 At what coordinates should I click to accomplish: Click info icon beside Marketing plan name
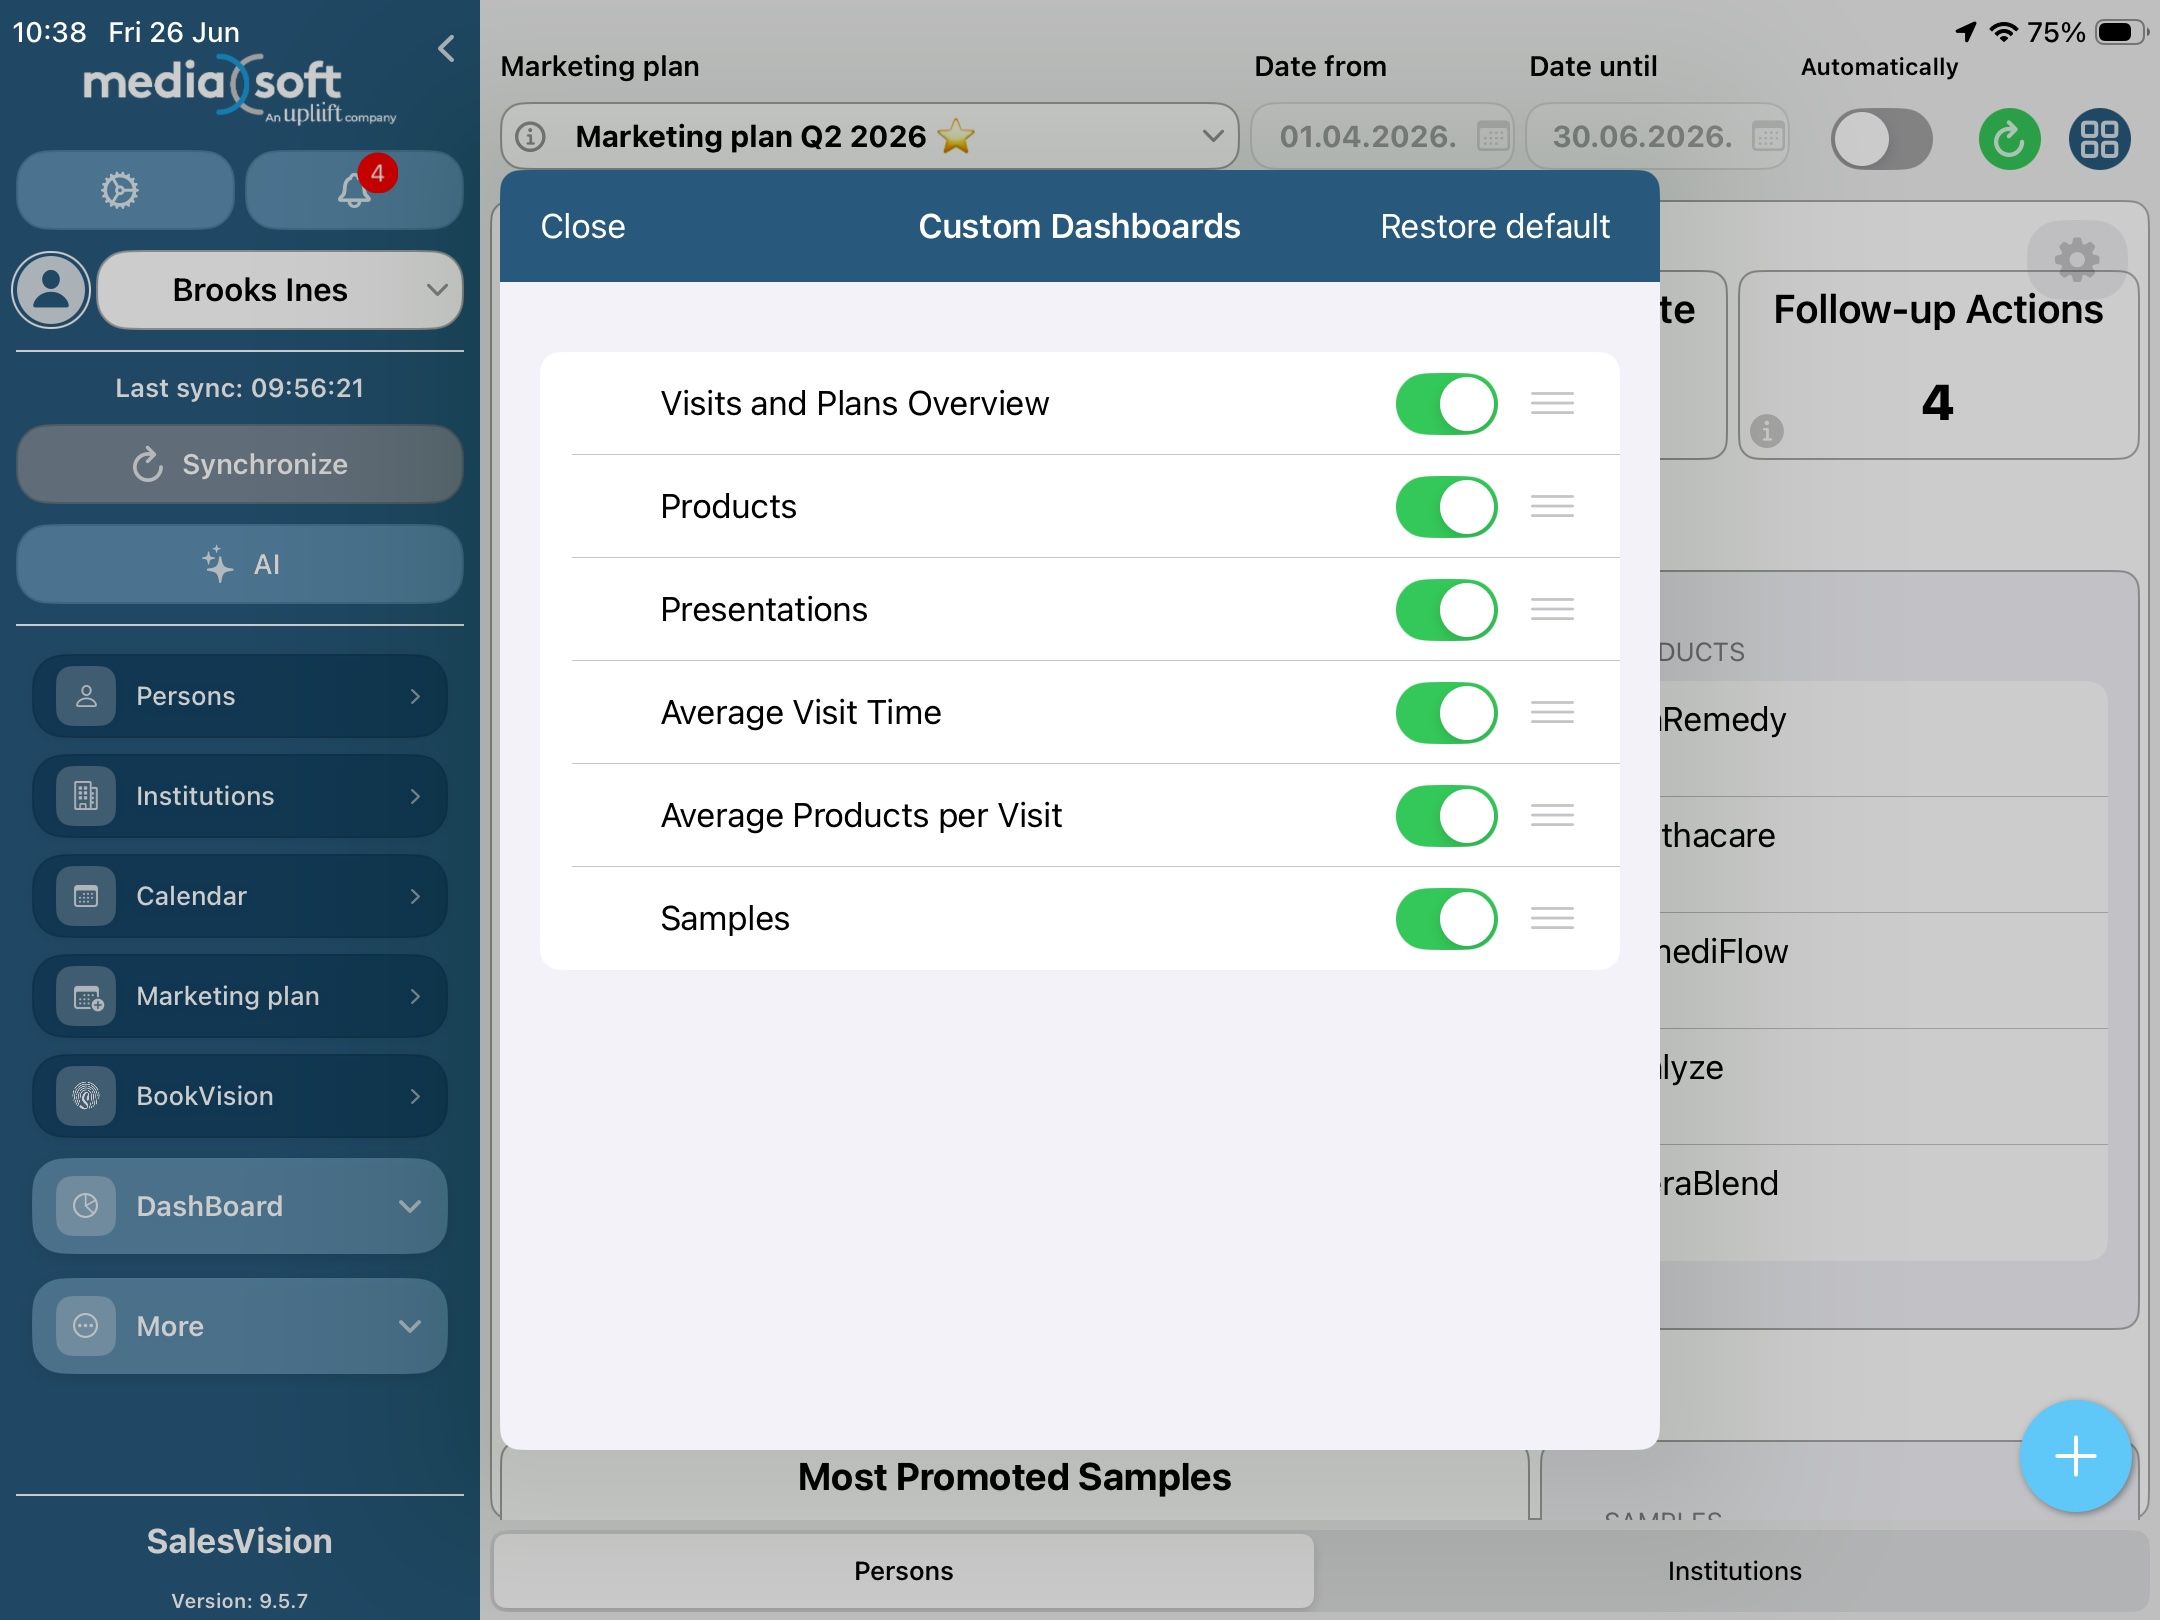[531, 136]
